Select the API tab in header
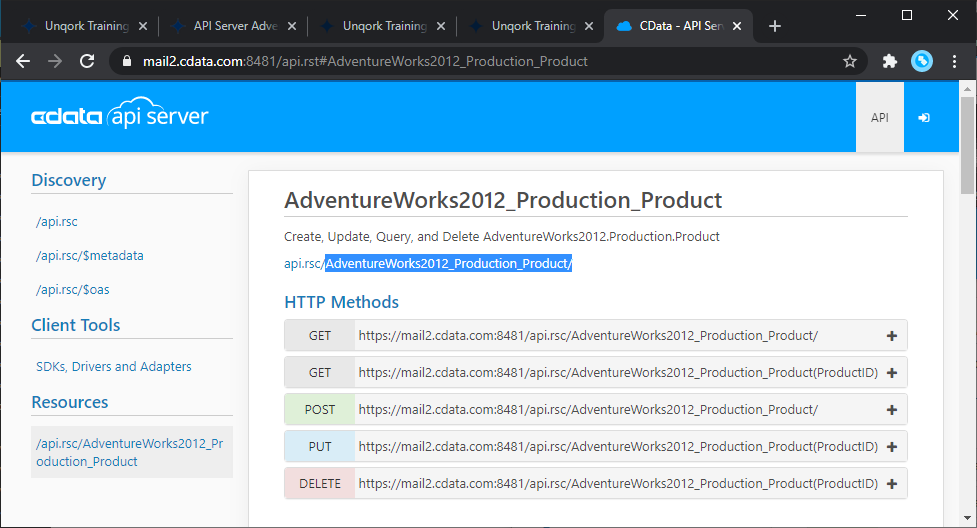 click(879, 117)
